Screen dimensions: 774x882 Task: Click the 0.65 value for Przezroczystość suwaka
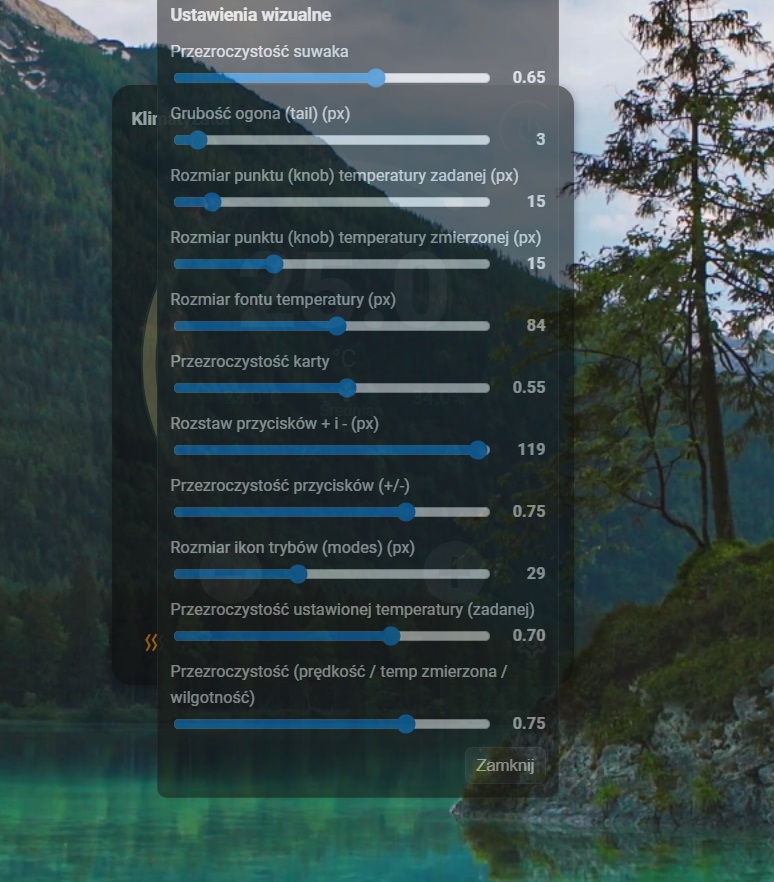(x=529, y=77)
